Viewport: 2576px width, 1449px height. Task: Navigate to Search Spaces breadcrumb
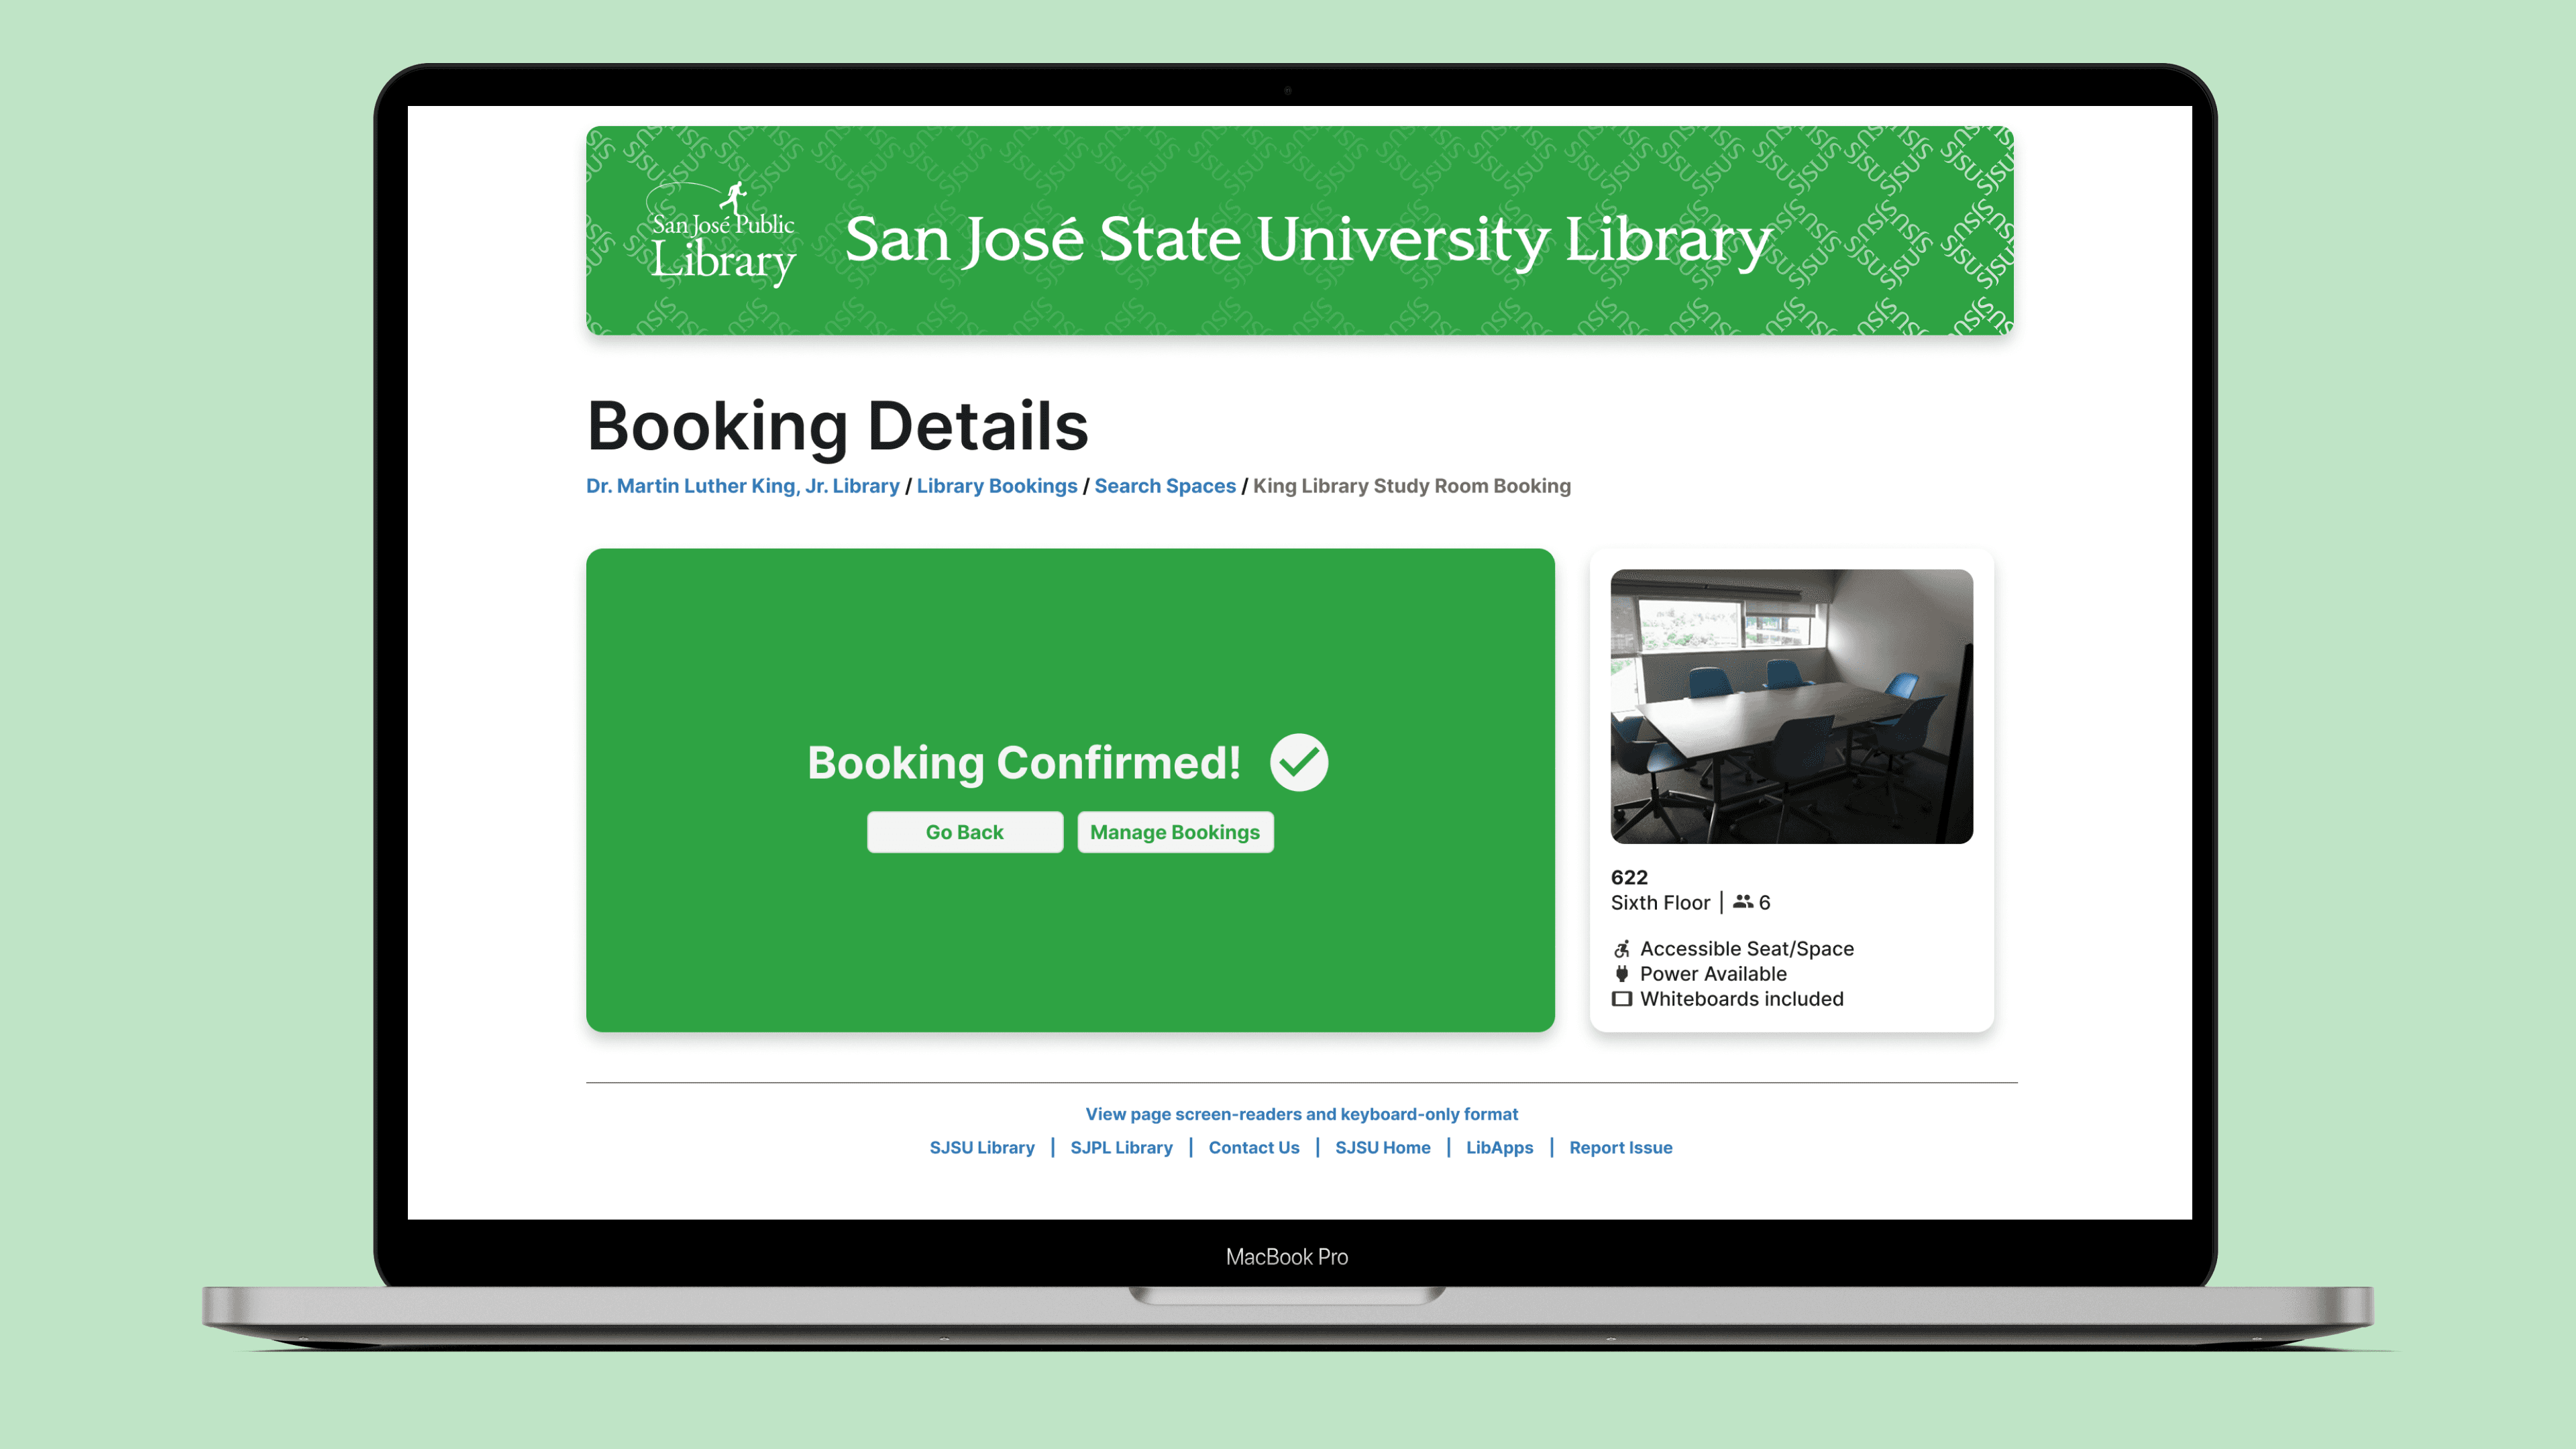click(x=1164, y=485)
